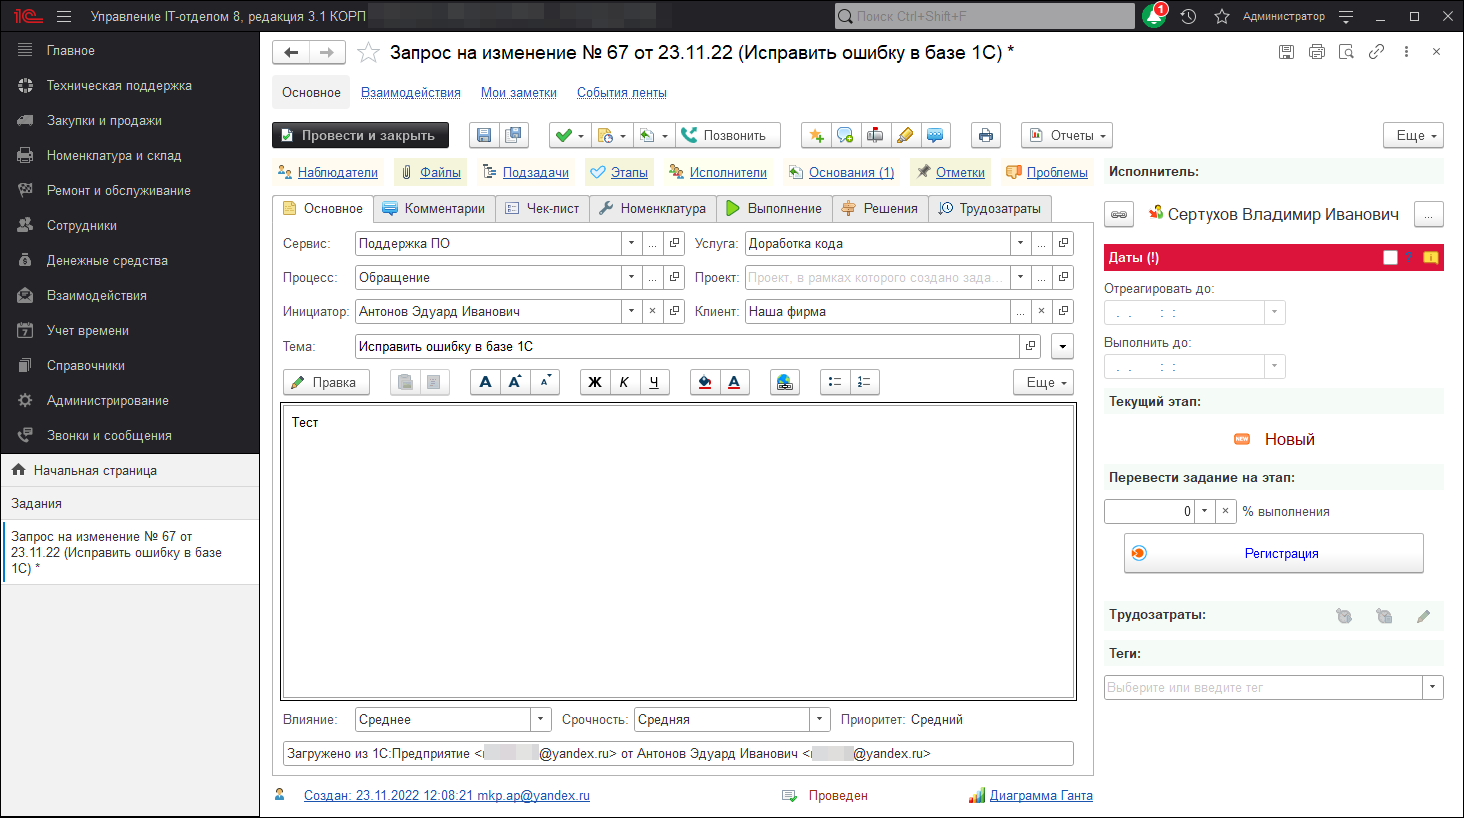The image size is (1464, 818).
Task: Click into the Тема input field
Action: (x=686, y=347)
